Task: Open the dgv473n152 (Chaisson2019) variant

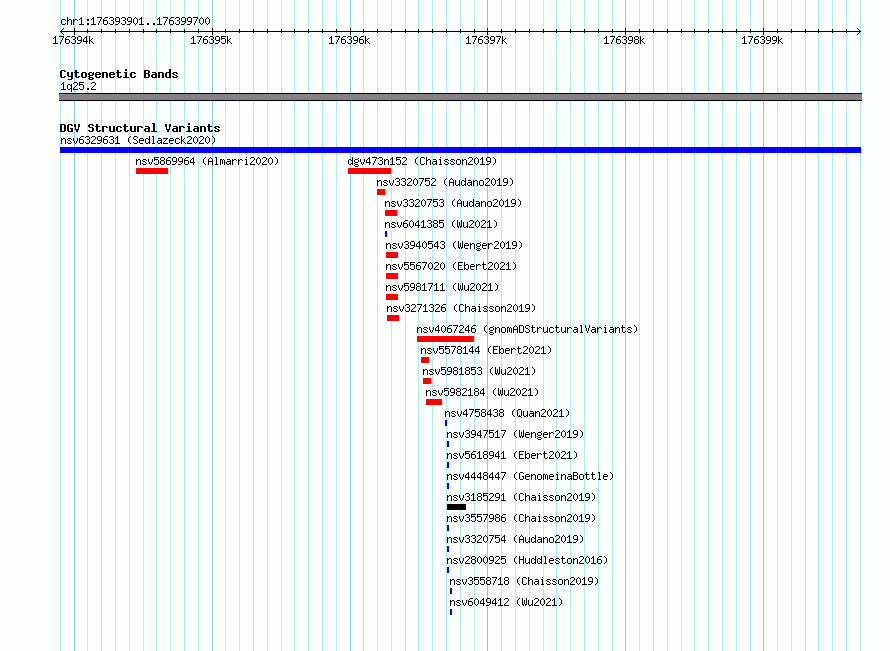Action: (x=422, y=161)
